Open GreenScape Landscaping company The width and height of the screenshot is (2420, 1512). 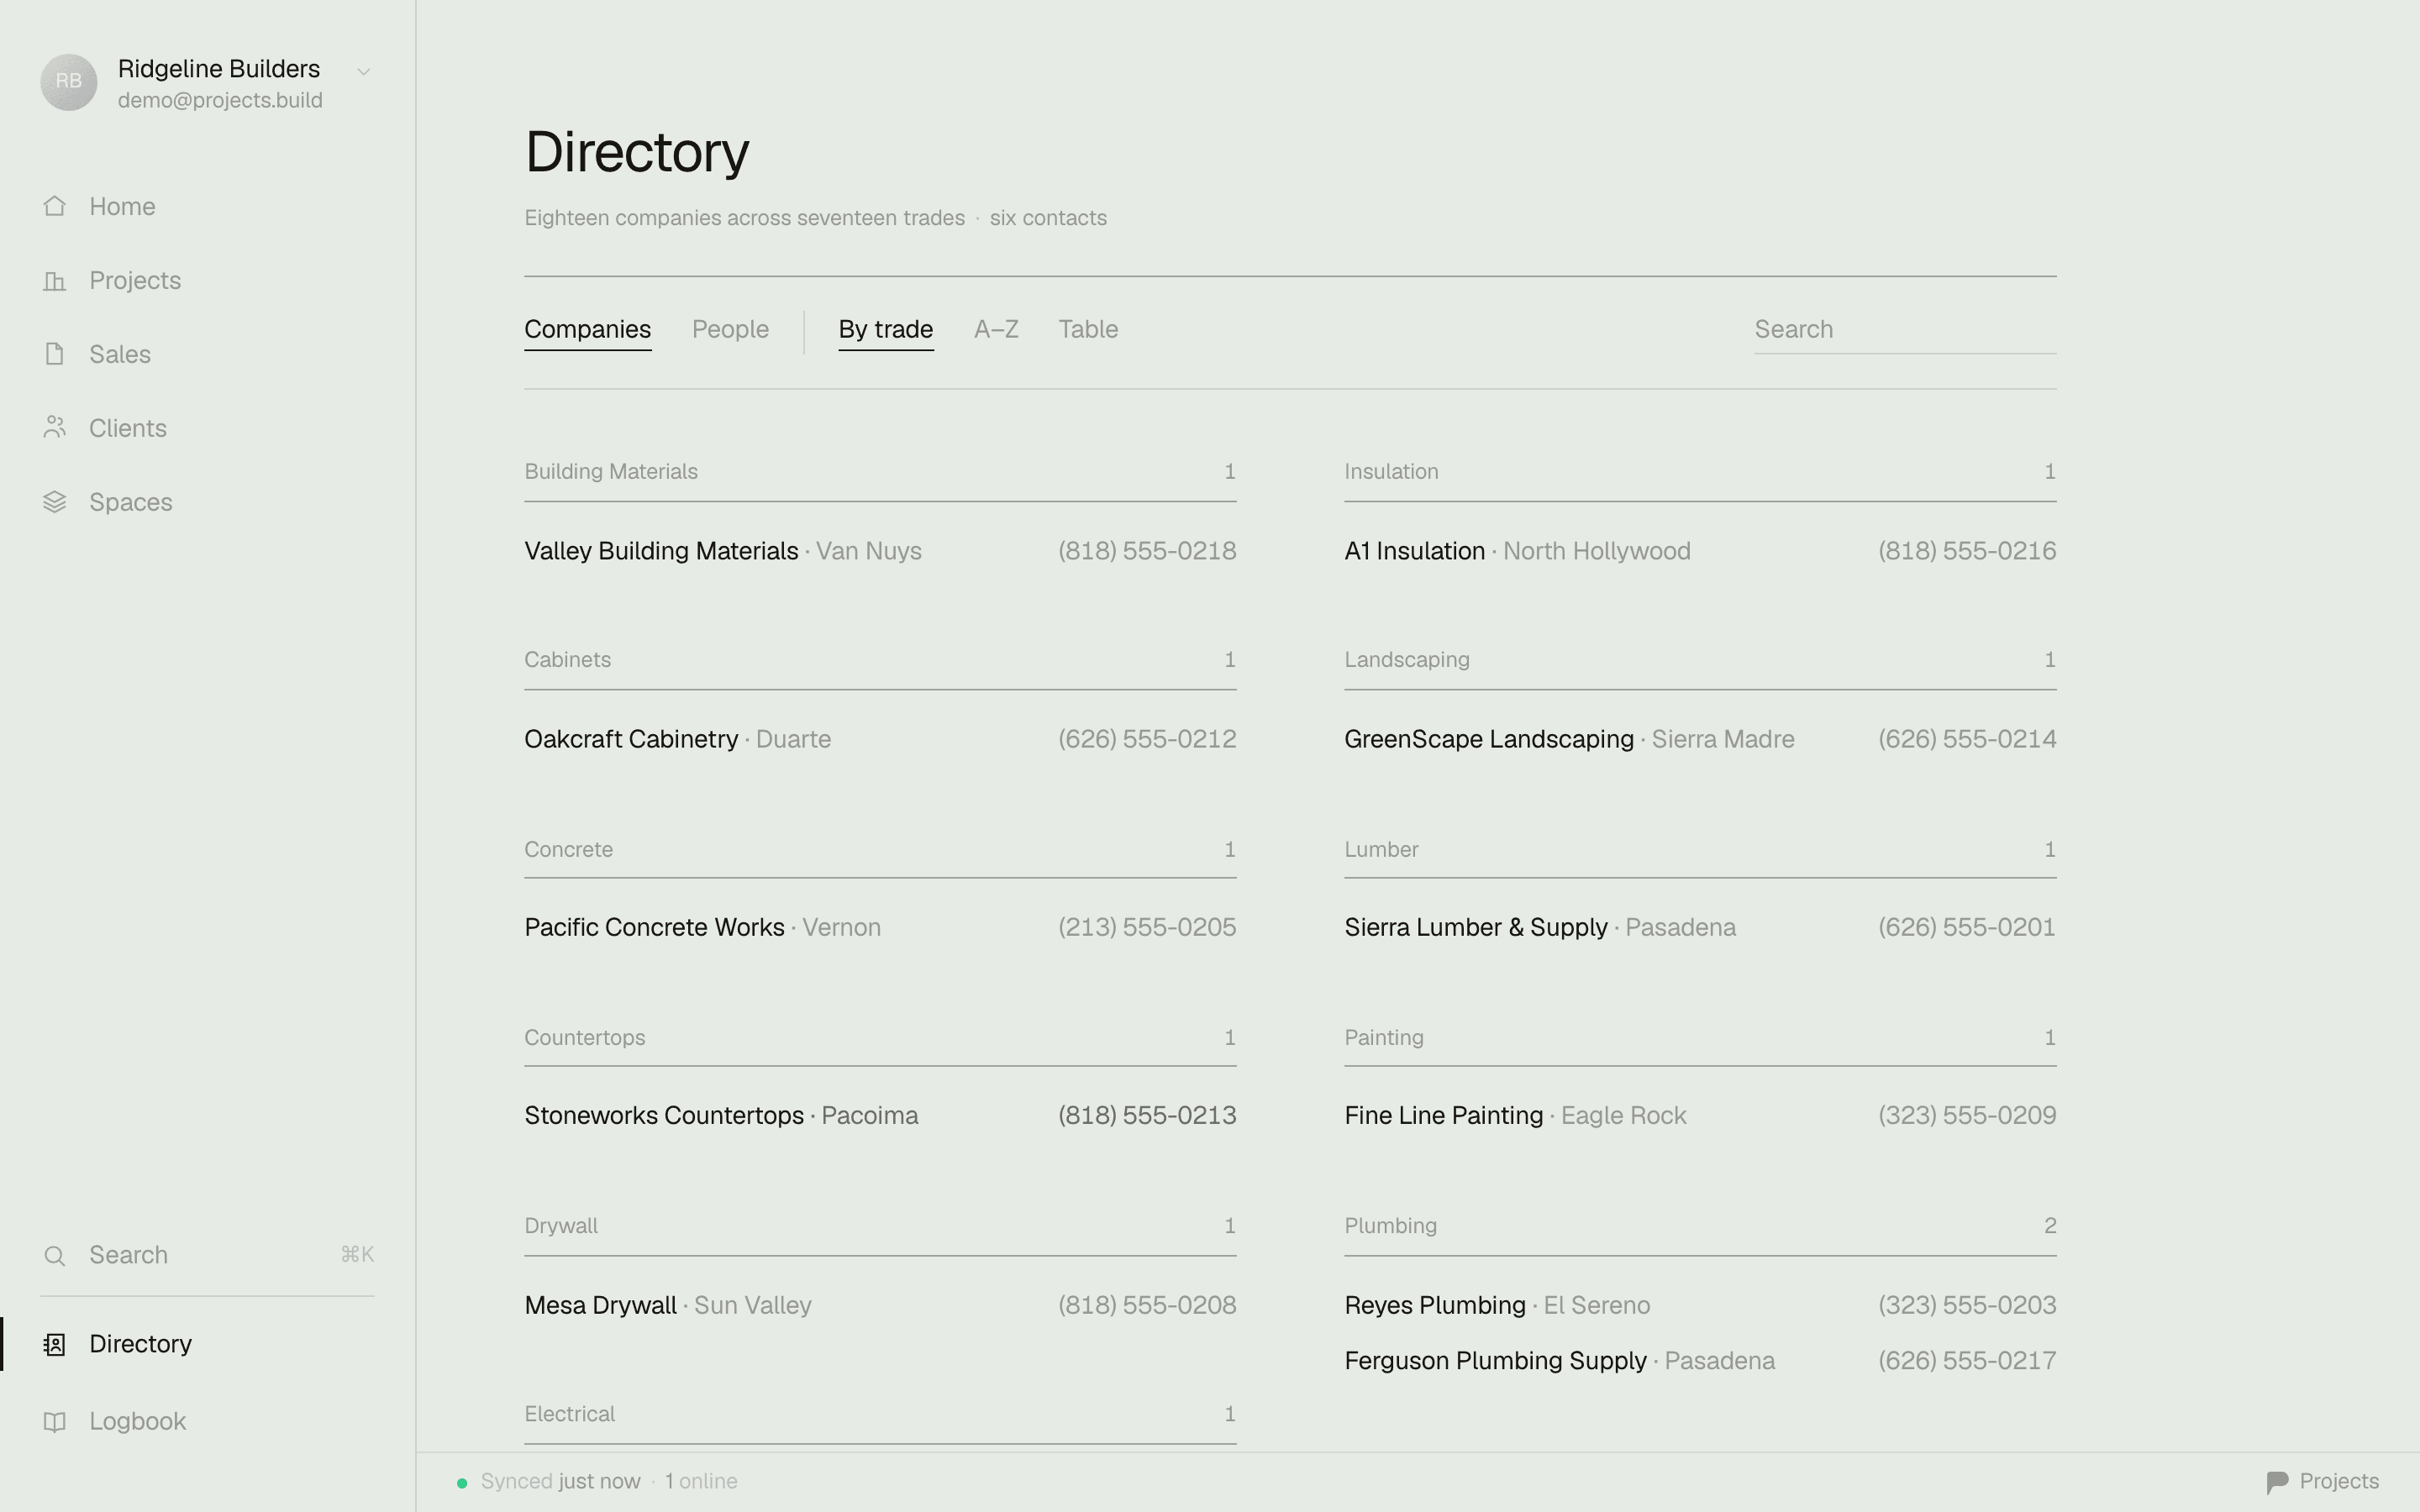[1489, 739]
